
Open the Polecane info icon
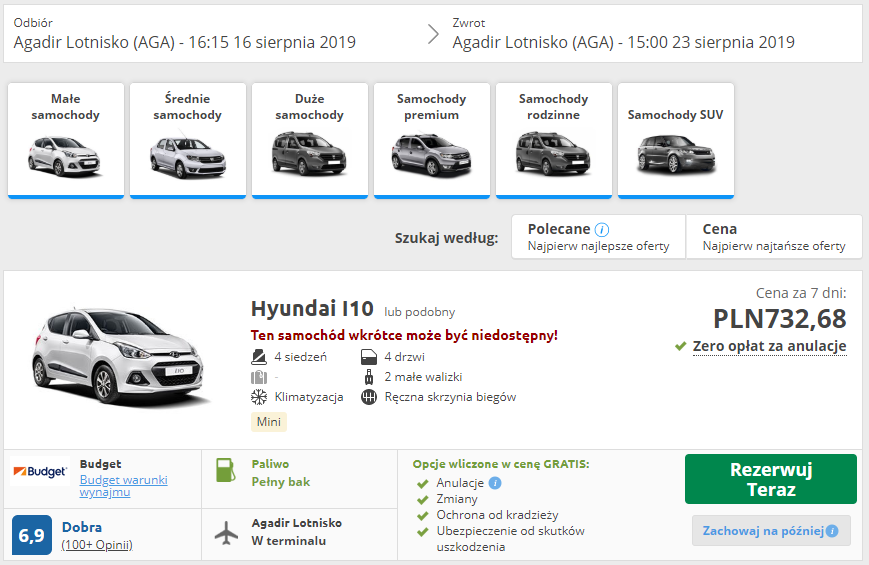(602, 230)
